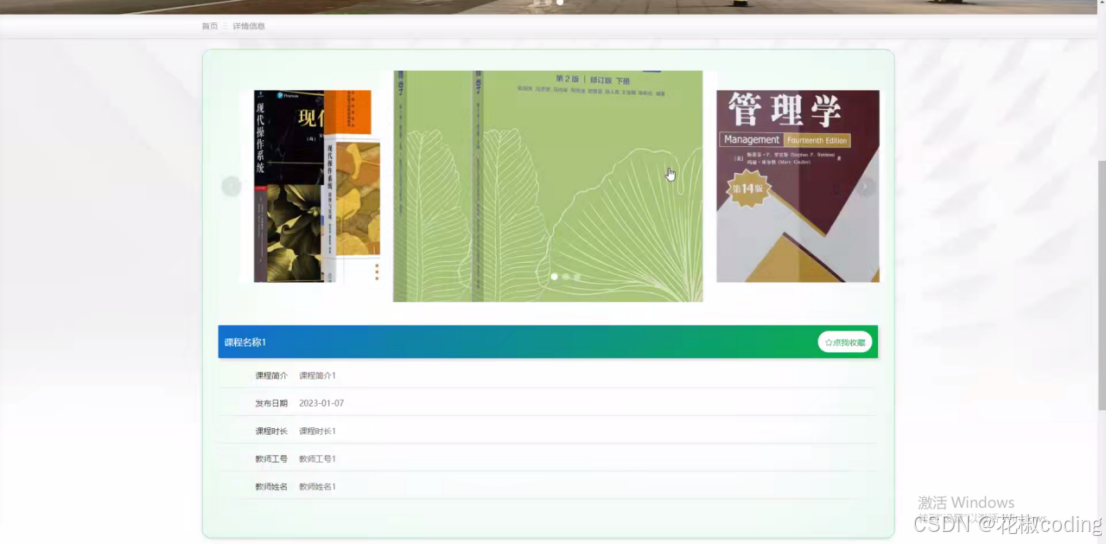Click the page vertical scrollbar thumb
Viewport: 1106px width, 544px height.
[1102, 285]
